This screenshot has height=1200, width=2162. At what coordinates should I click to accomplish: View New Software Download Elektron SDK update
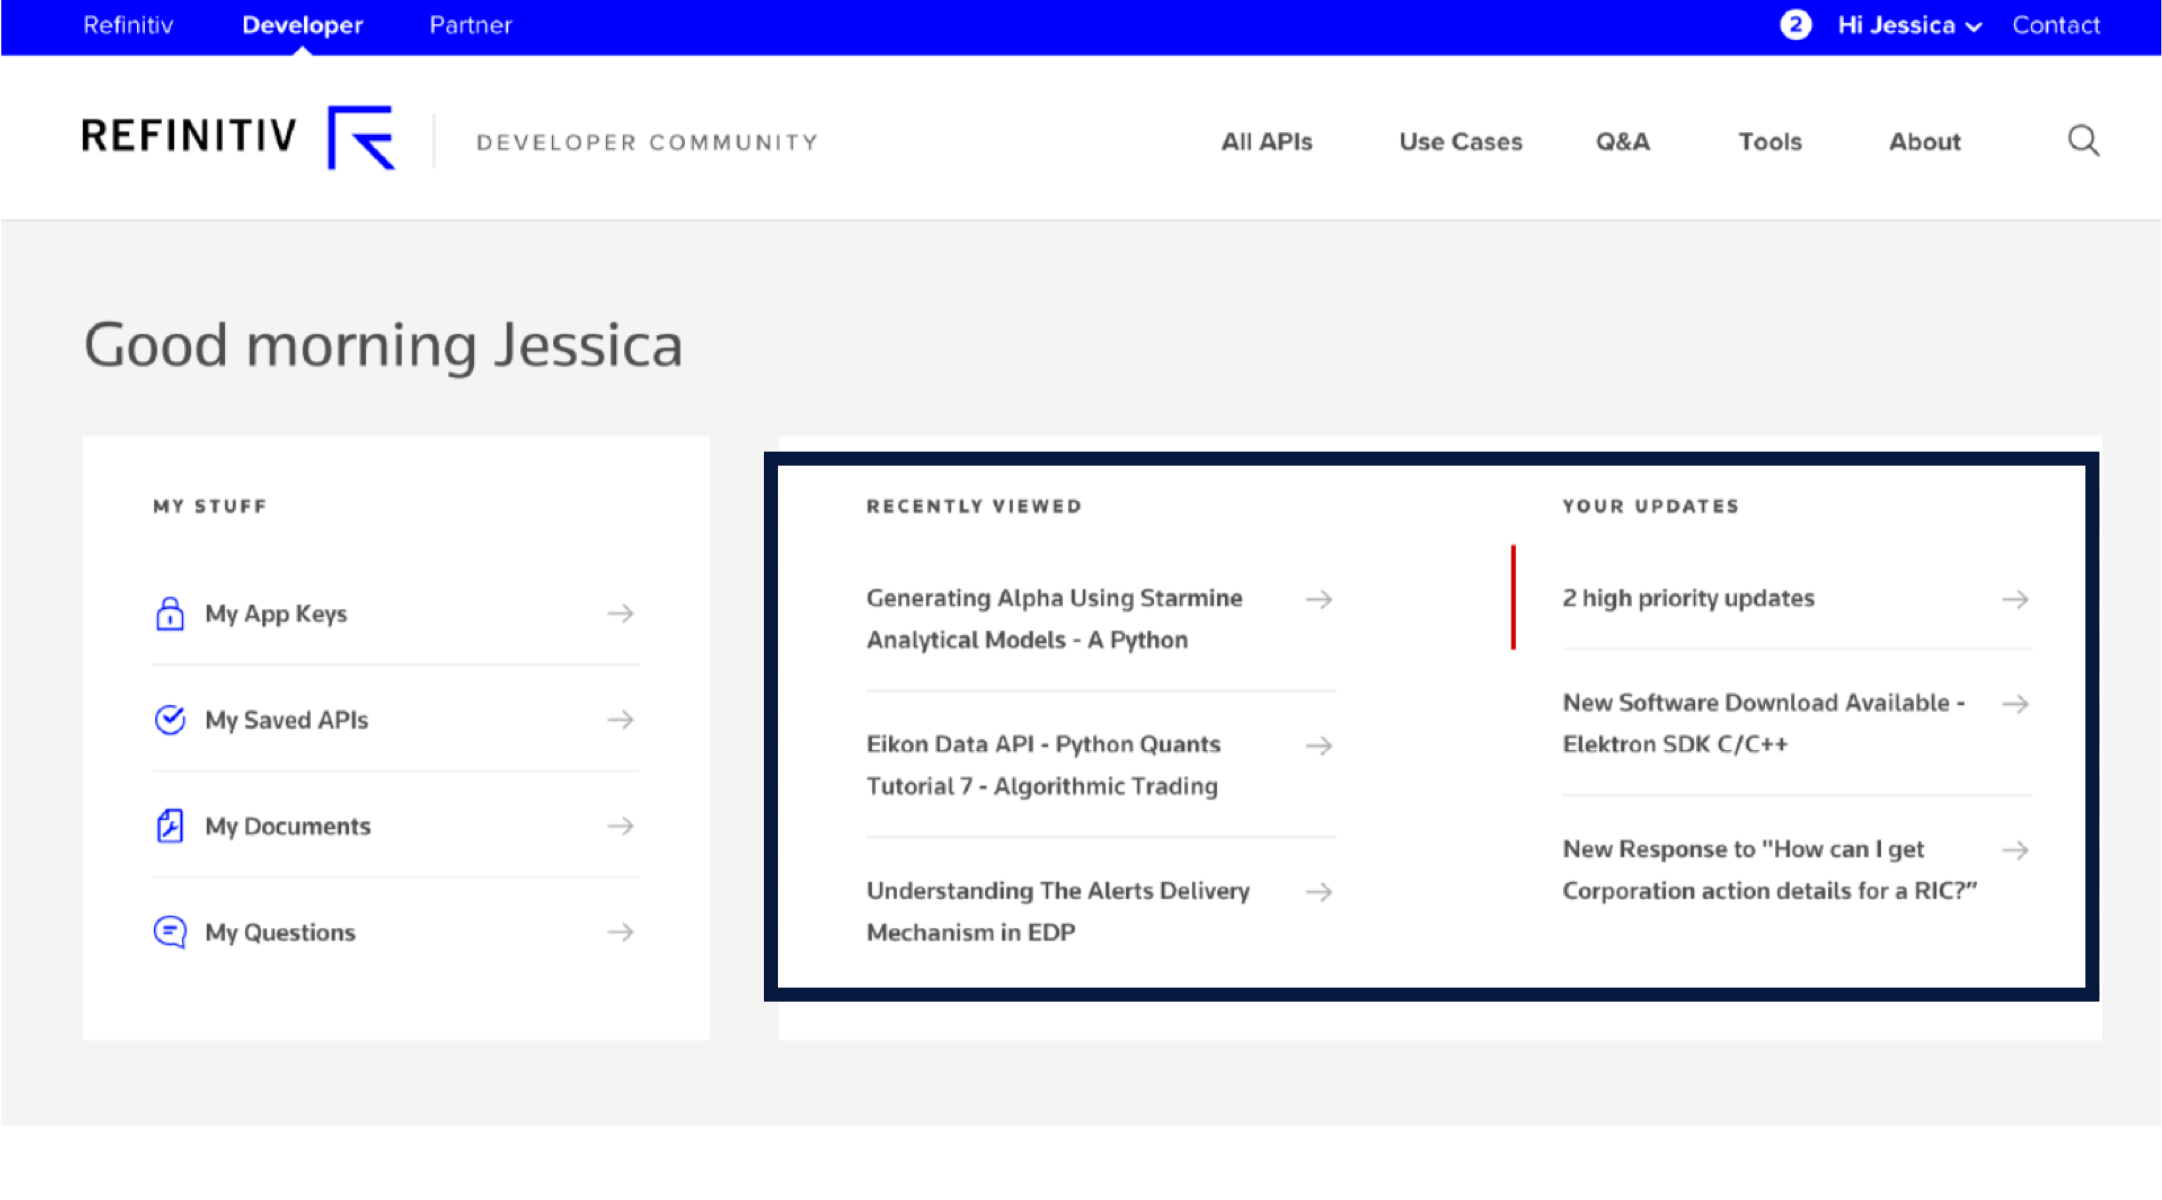coord(1762,723)
